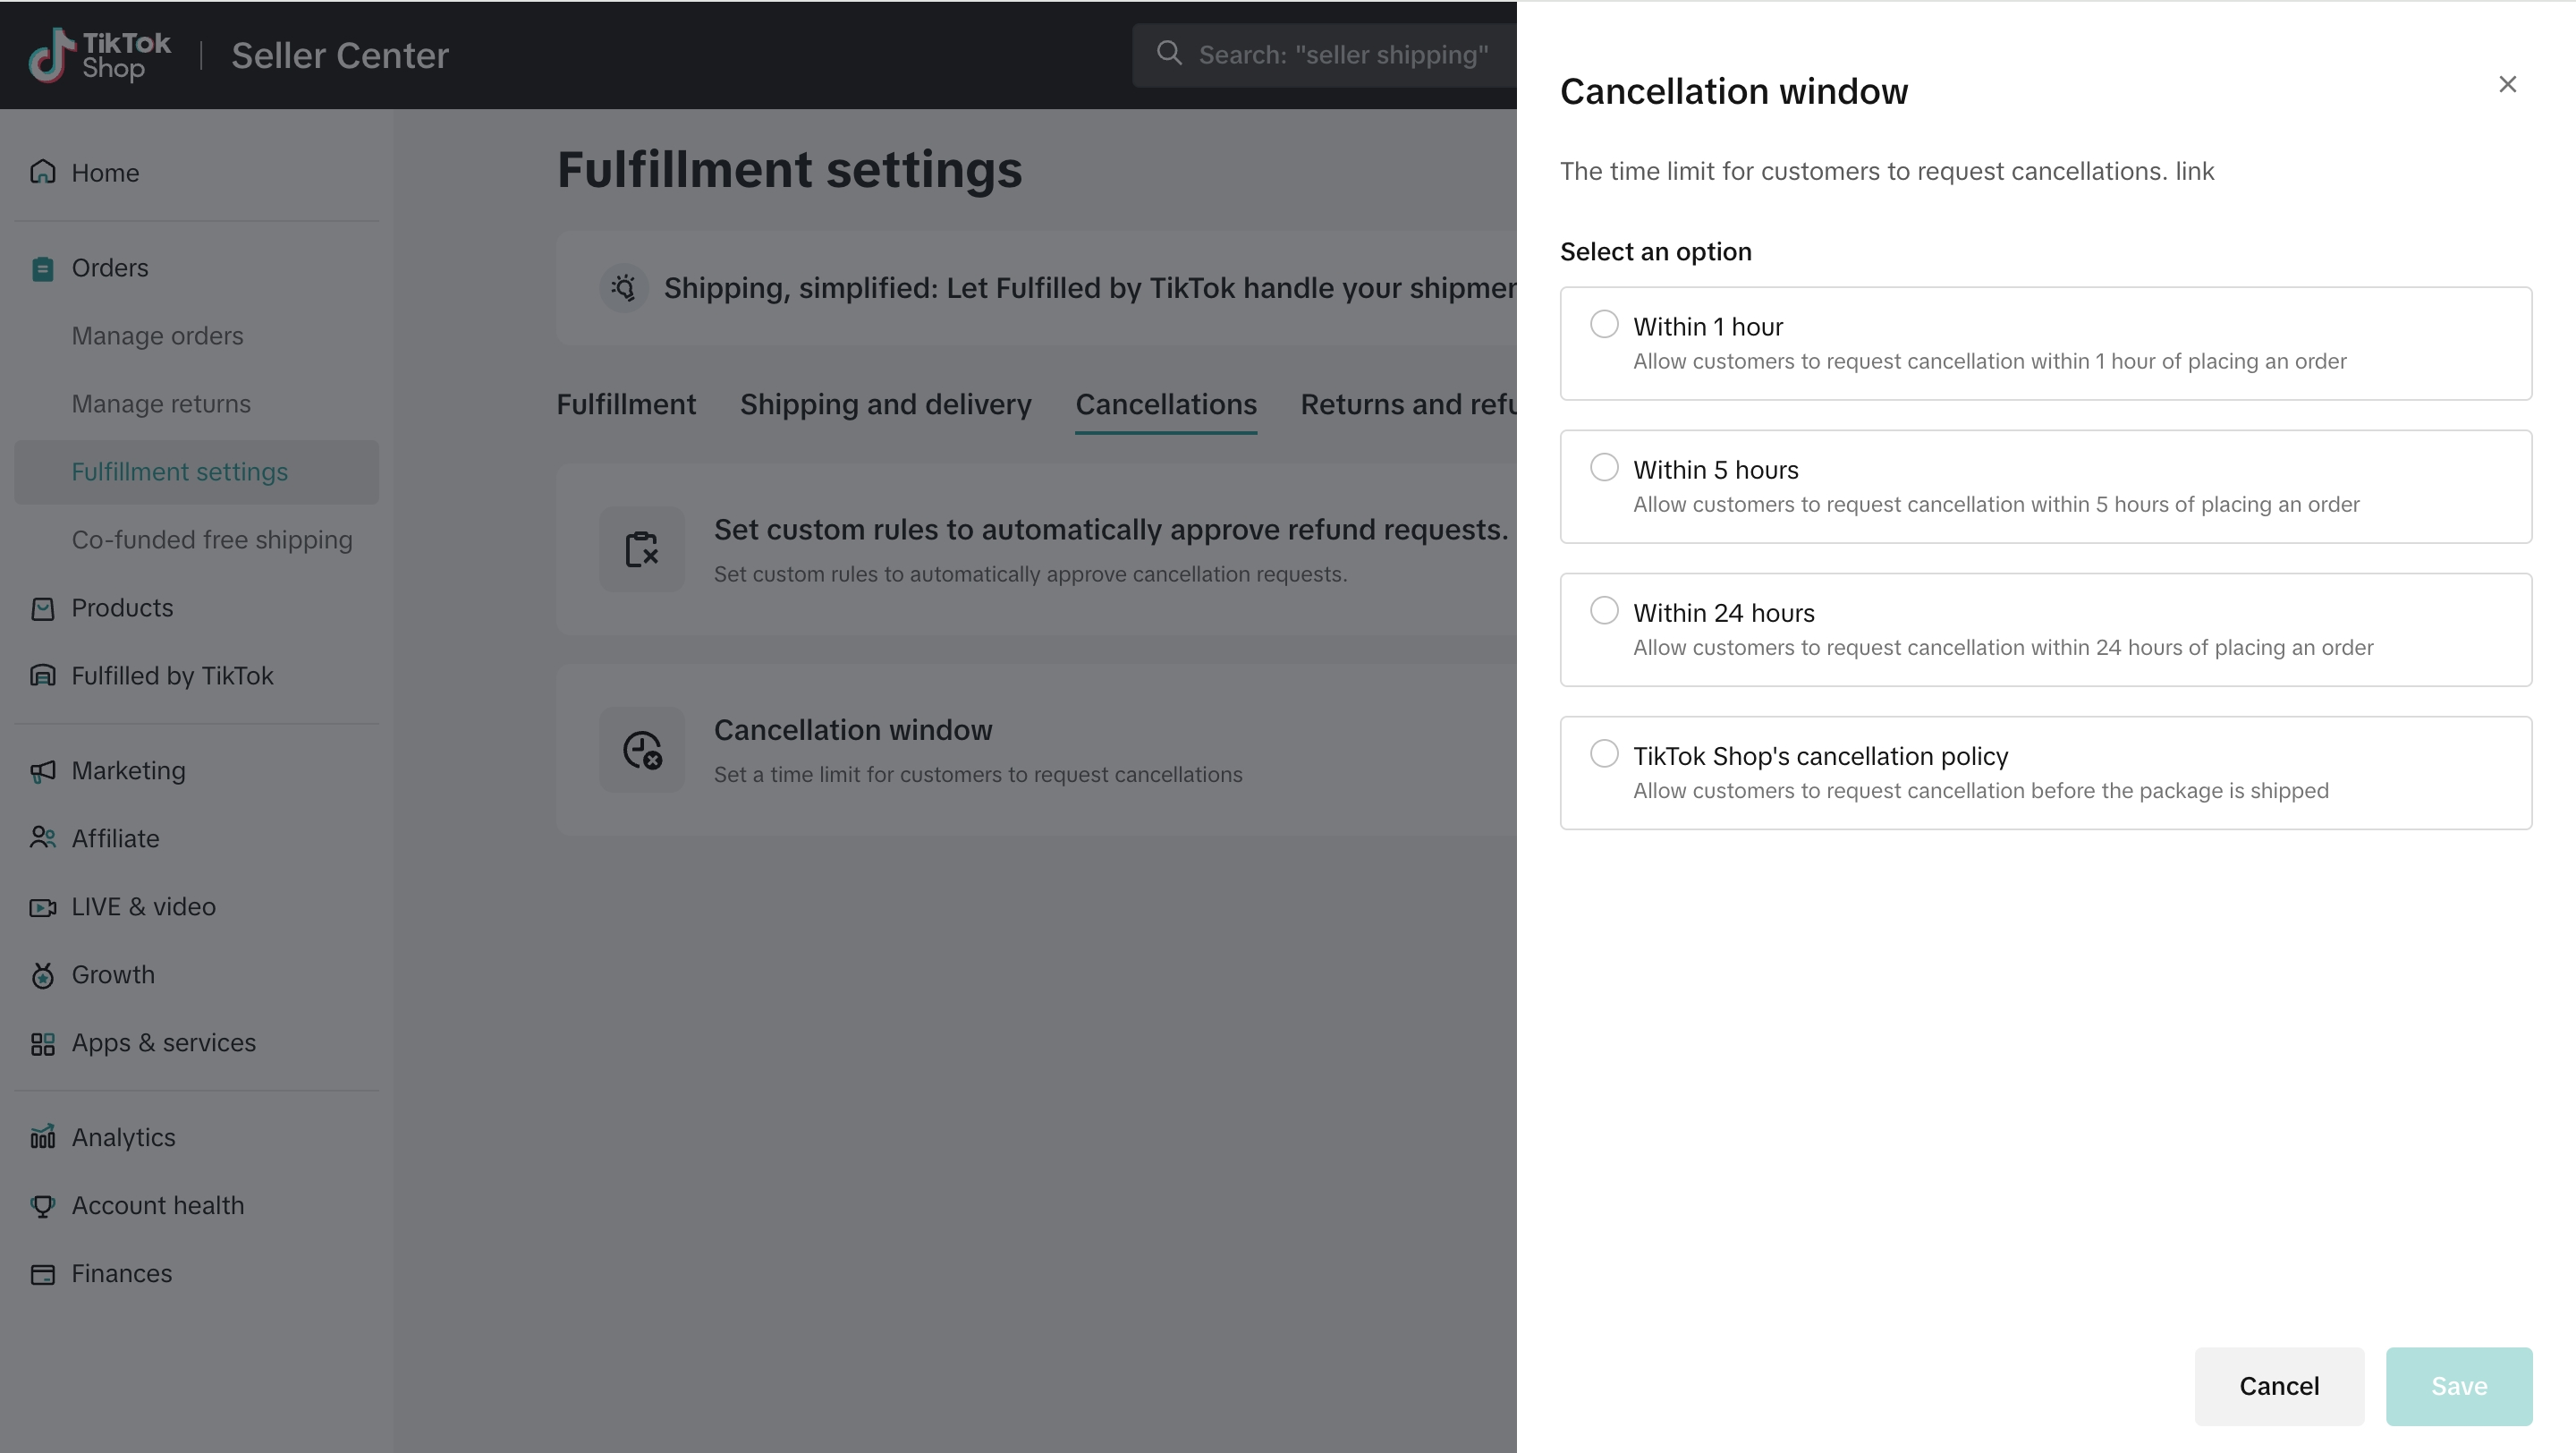This screenshot has height=1453, width=2576.
Task: Open Manage orders in sidebar
Action: point(157,336)
